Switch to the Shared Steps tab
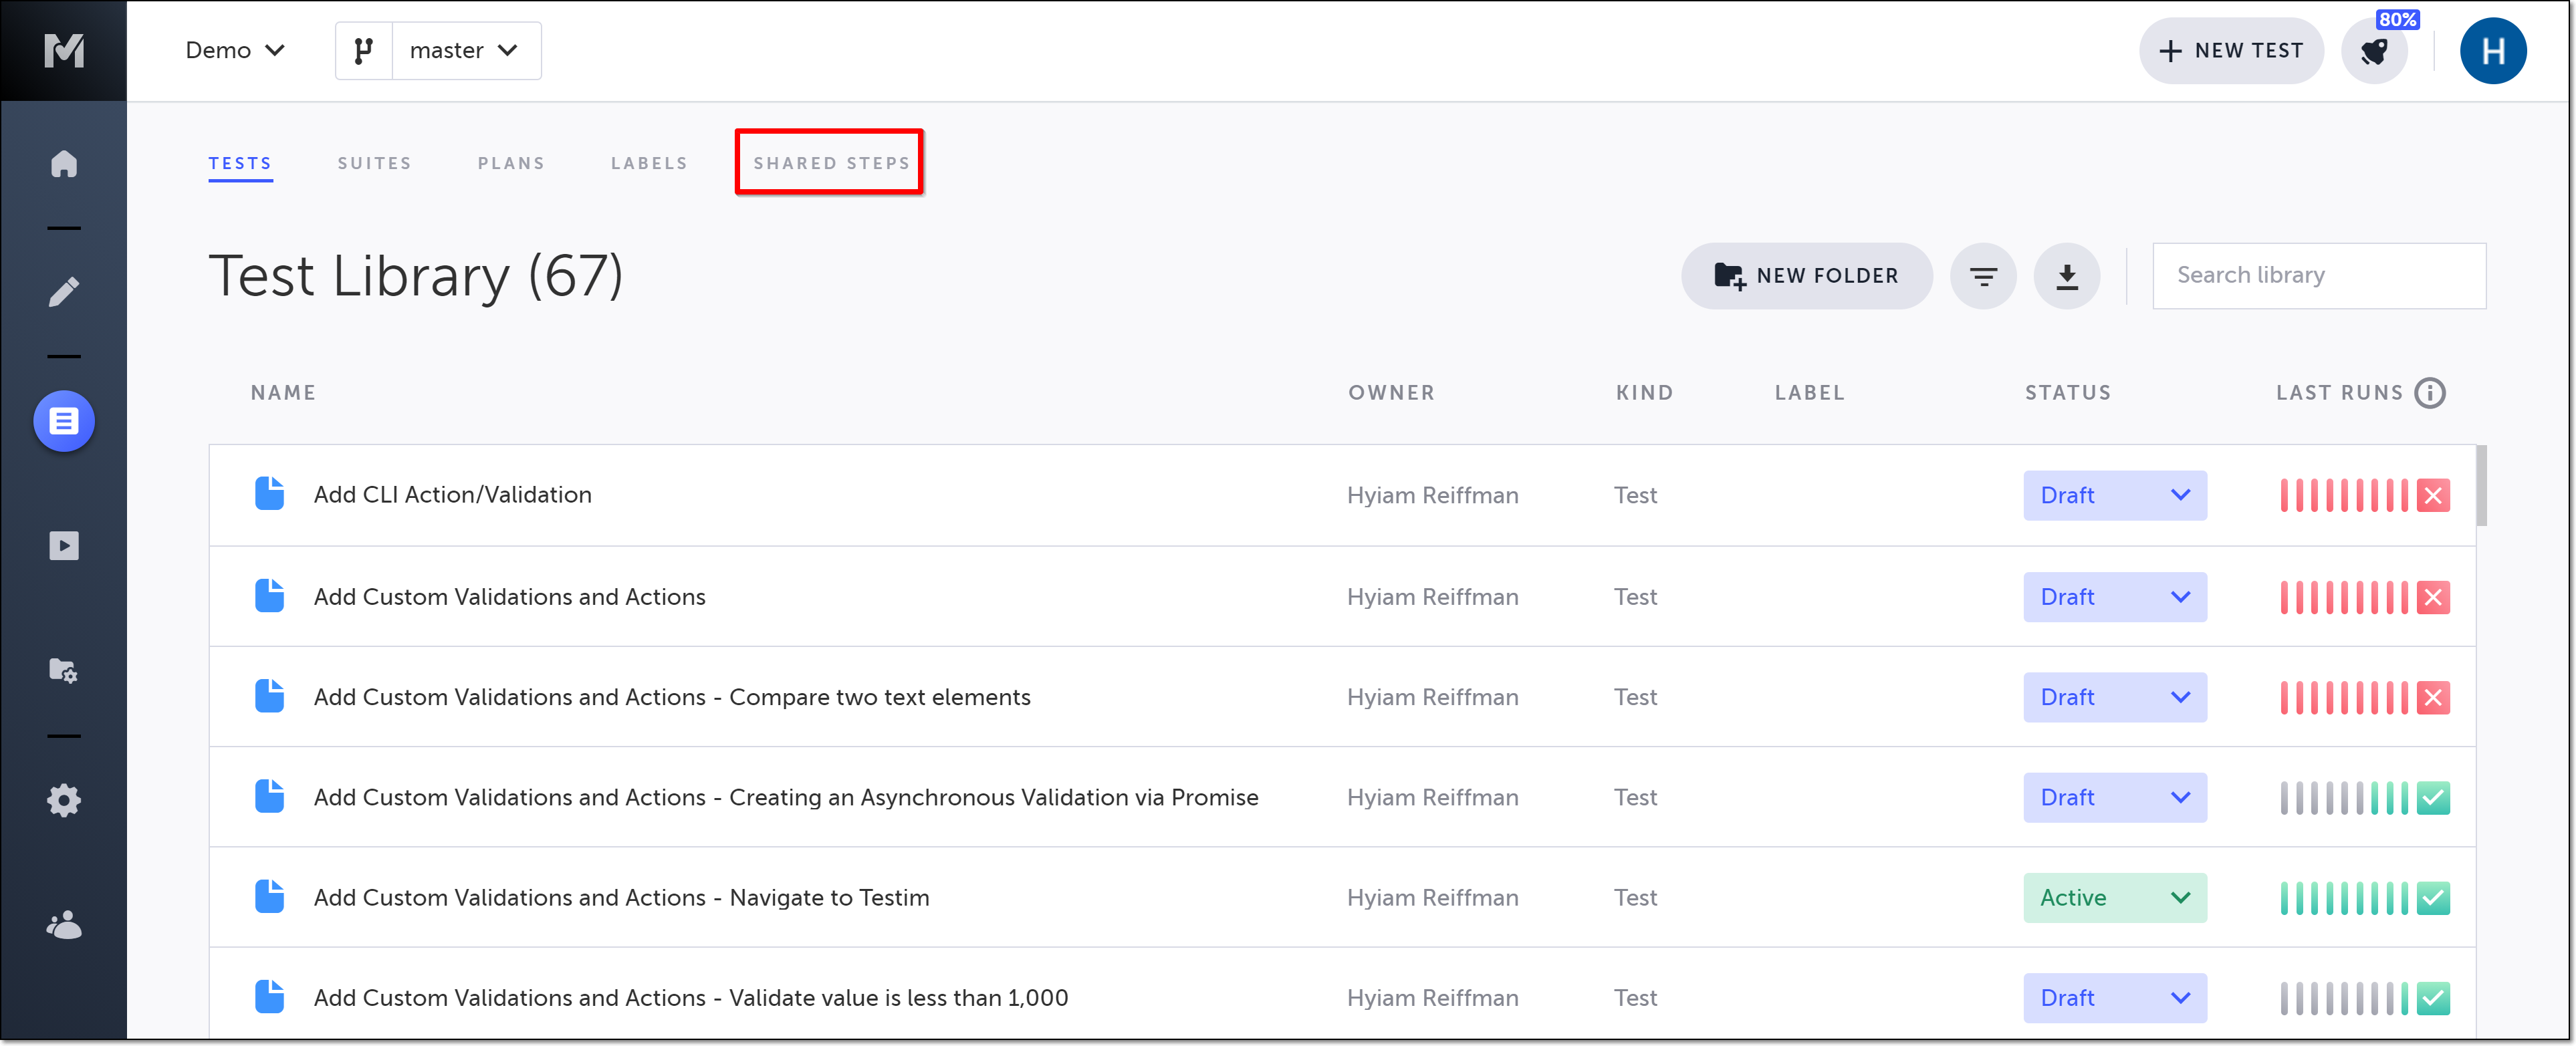This screenshot has width=2576, height=1046. tap(831, 163)
